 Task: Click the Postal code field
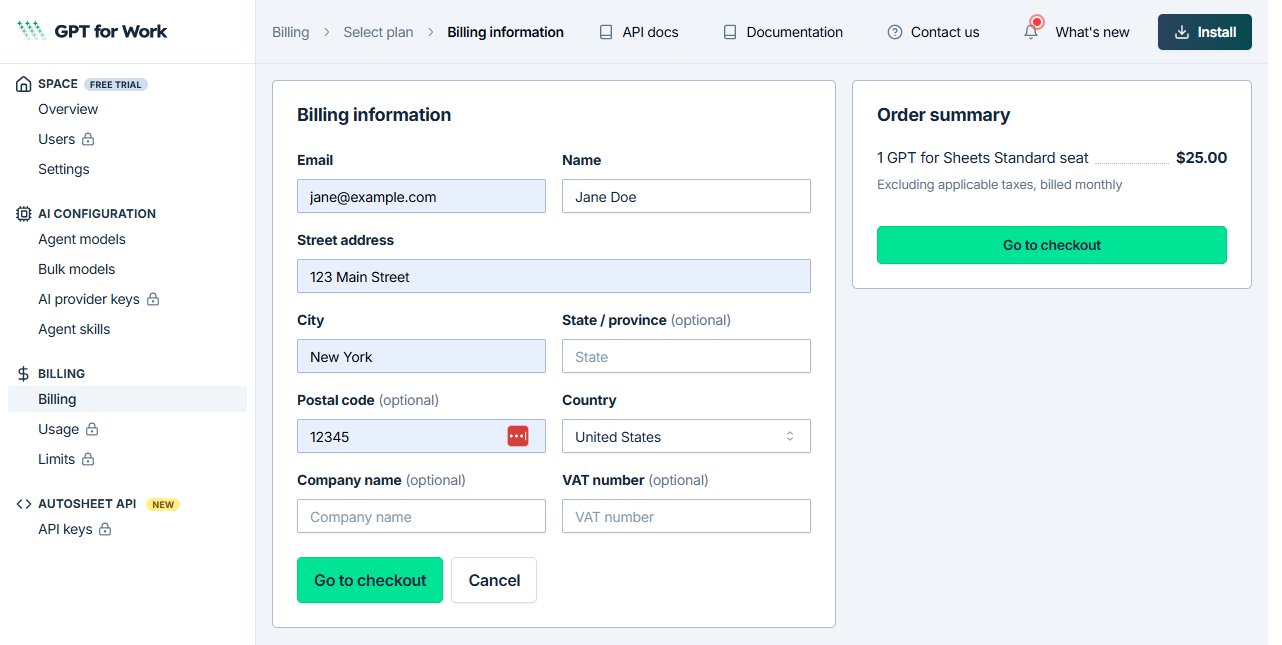tap(421, 436)
